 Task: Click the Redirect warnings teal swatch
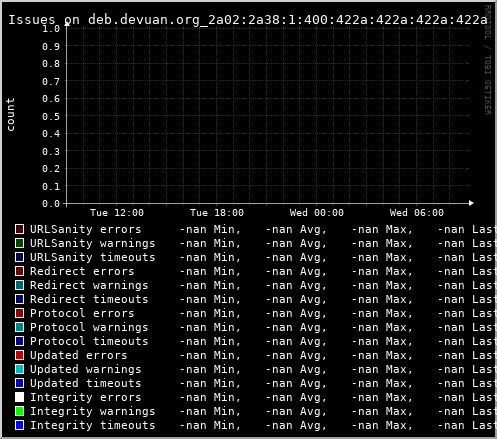click(19, 285)
